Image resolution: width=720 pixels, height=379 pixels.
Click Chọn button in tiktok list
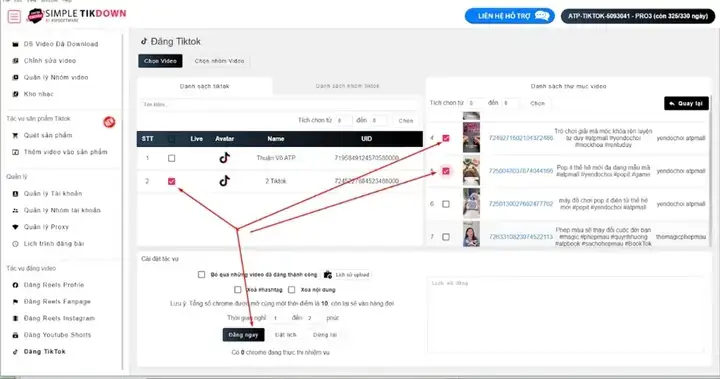point(405,120)
